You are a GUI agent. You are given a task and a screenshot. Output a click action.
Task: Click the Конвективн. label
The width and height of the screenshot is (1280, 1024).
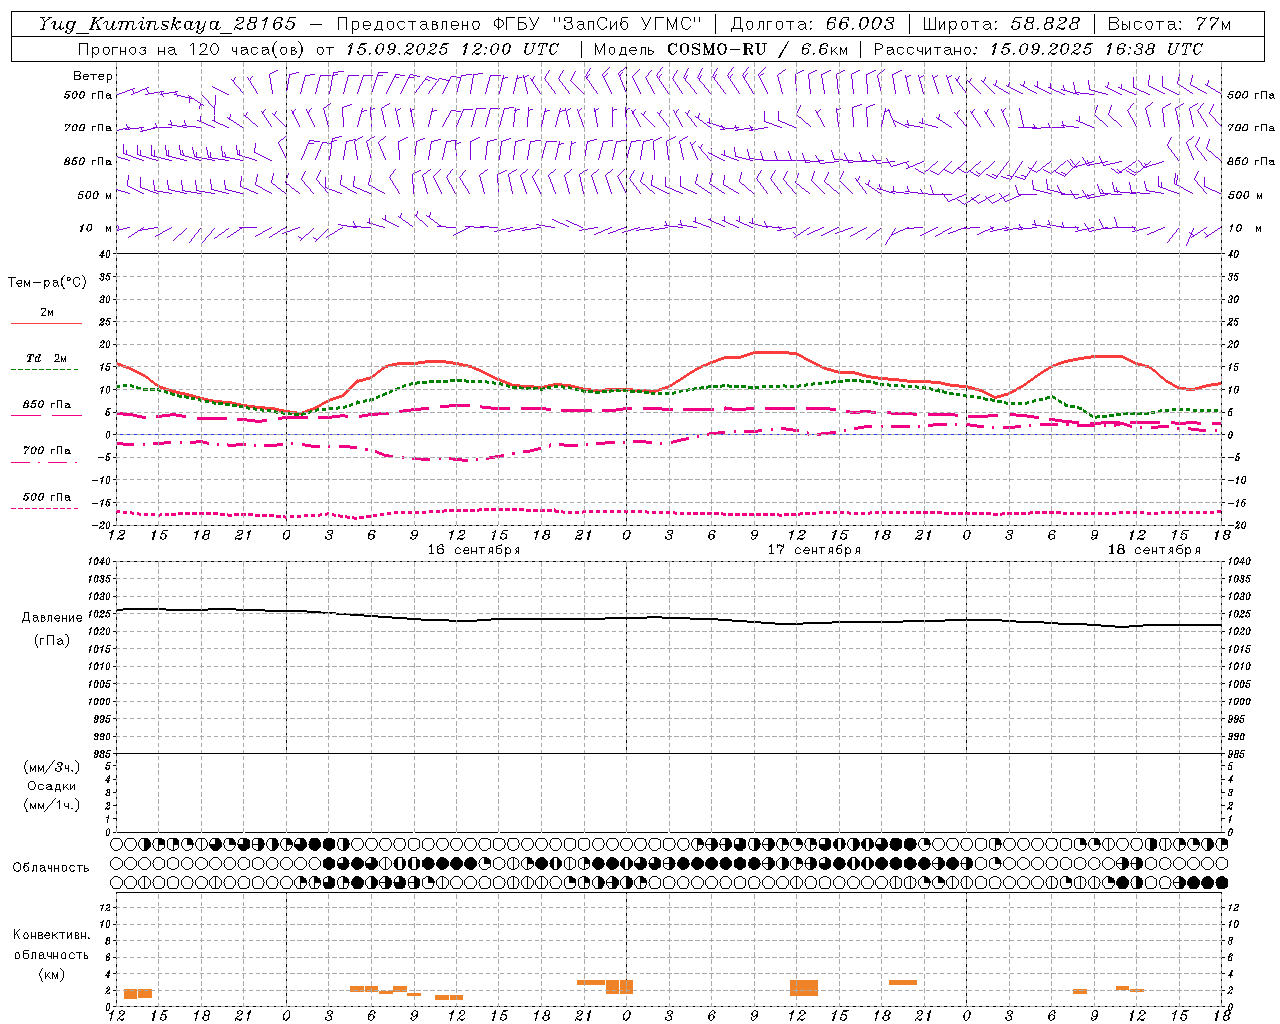click(51, 935)
